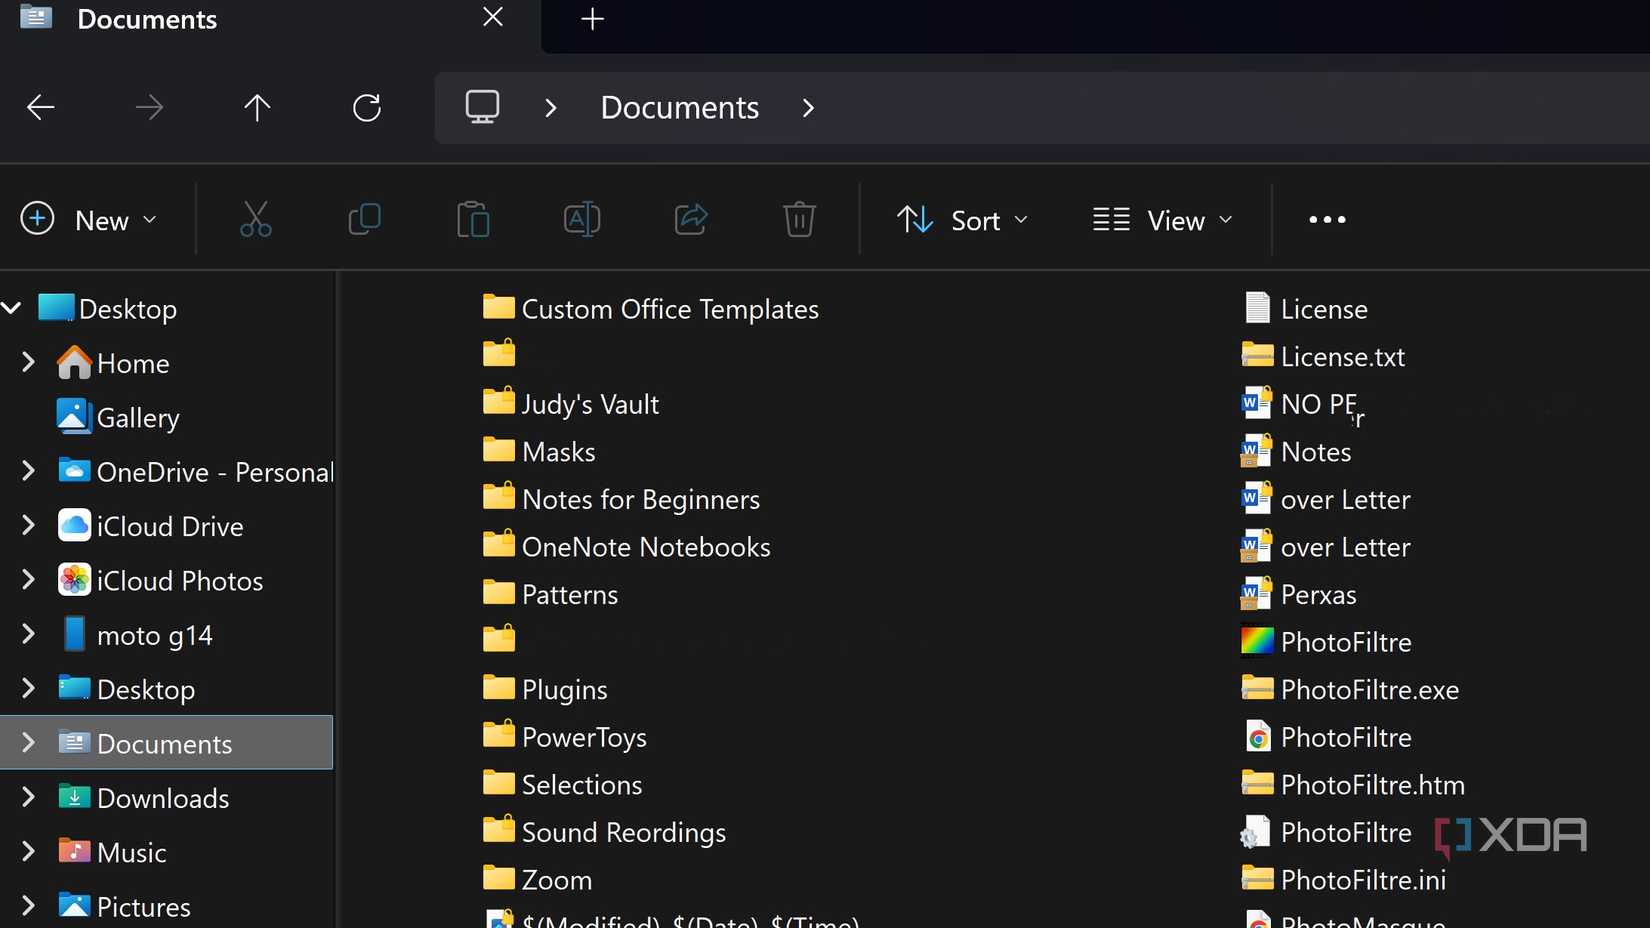Image resolution: width=1650 pixels, height=928 pixels.
Task: Open the Downloads folder from the sidebar
Action: [163, 798]
